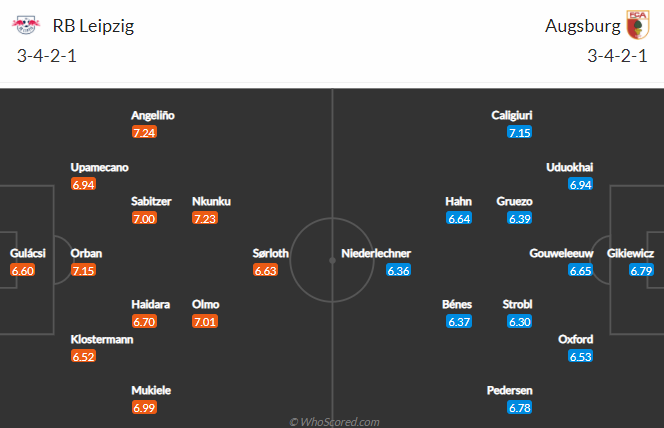Image resolution: width=664 pixels, height=428 pixels.
Task: Click the Augsburg club crest
Action: (638, 25)
